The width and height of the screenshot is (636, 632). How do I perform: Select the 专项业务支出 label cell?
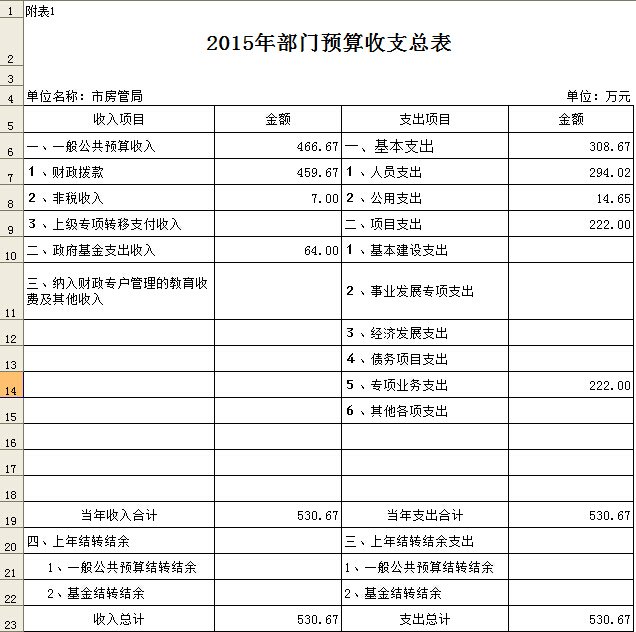[x=425, y=385]
